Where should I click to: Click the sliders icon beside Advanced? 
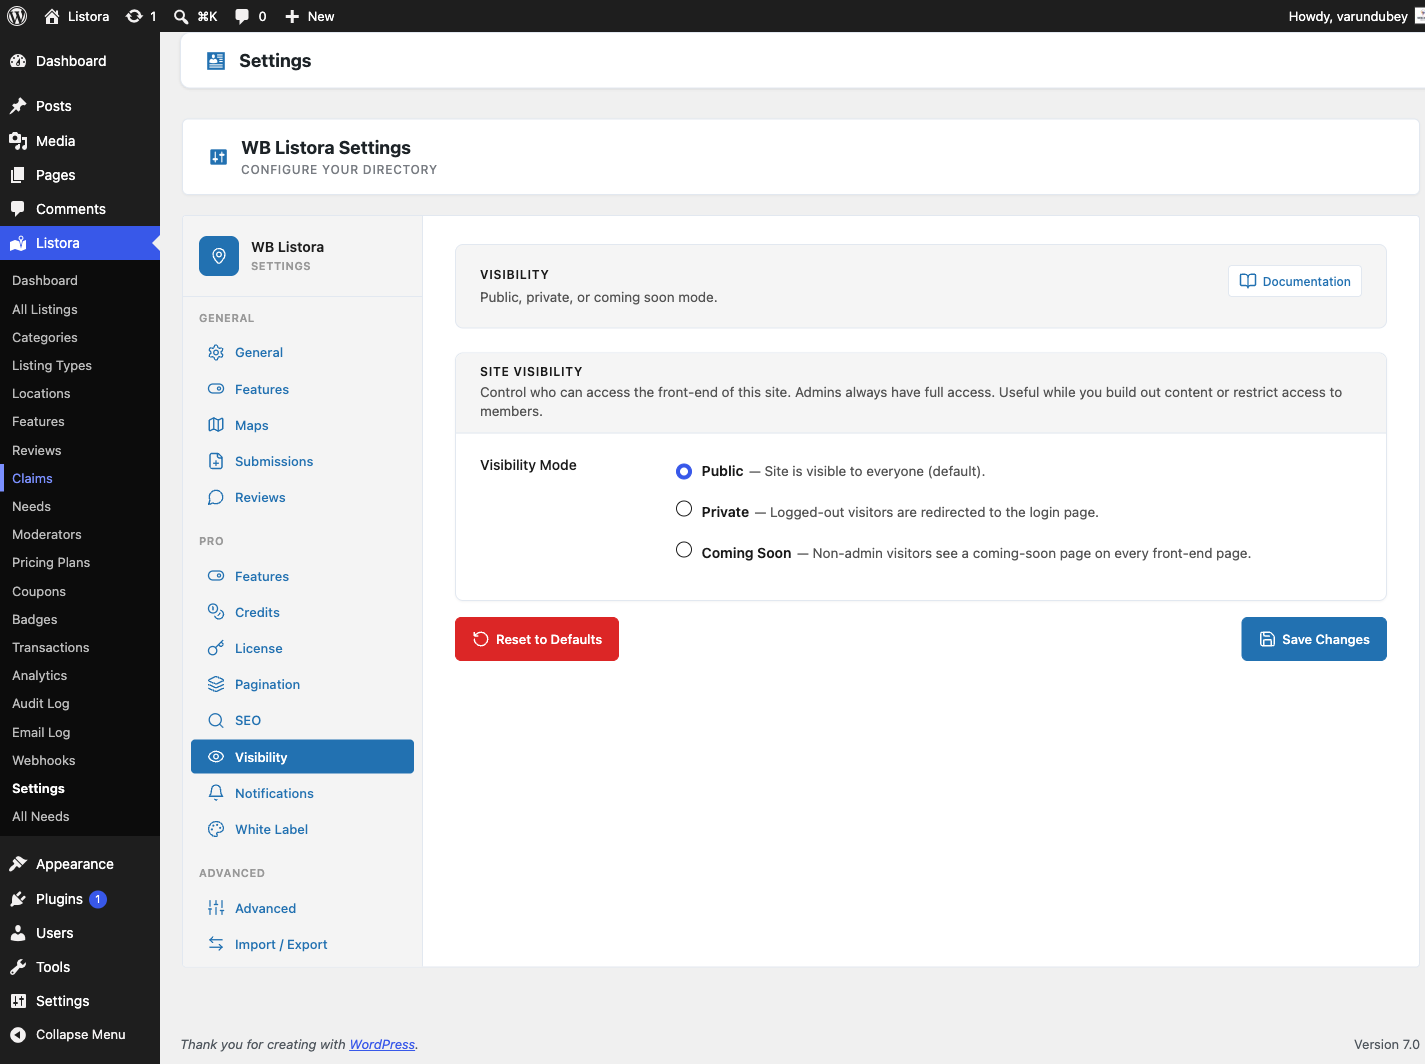pos(216,908)
